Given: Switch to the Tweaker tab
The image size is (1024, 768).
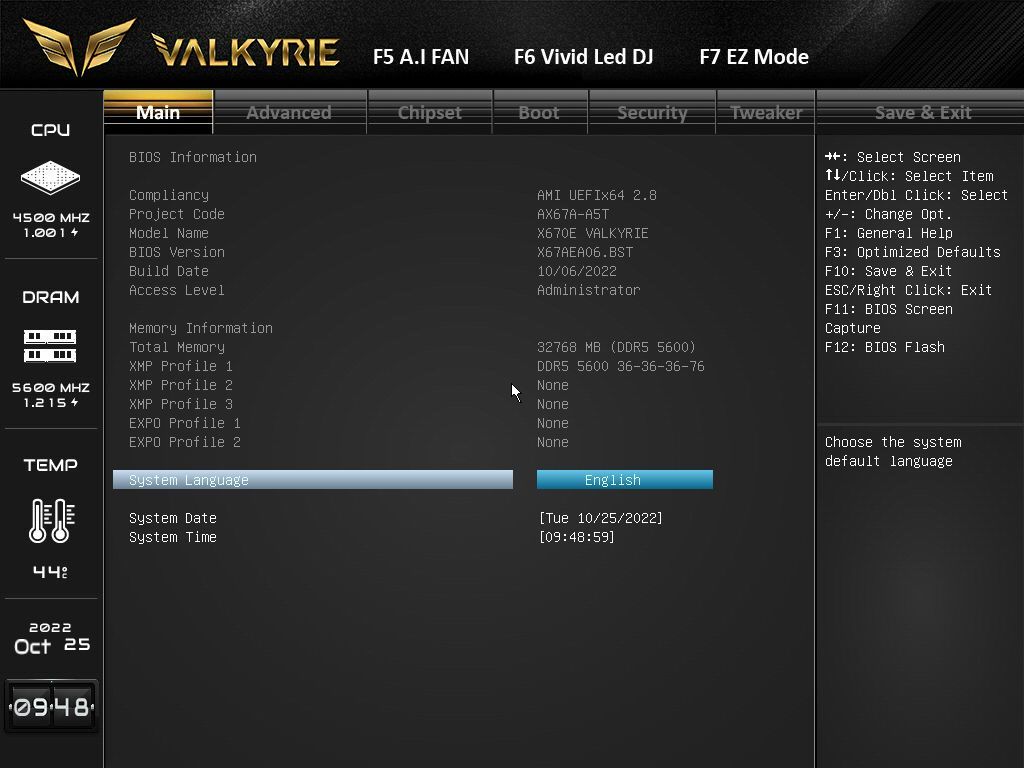Looking at the screenshot, I should 765,112.
